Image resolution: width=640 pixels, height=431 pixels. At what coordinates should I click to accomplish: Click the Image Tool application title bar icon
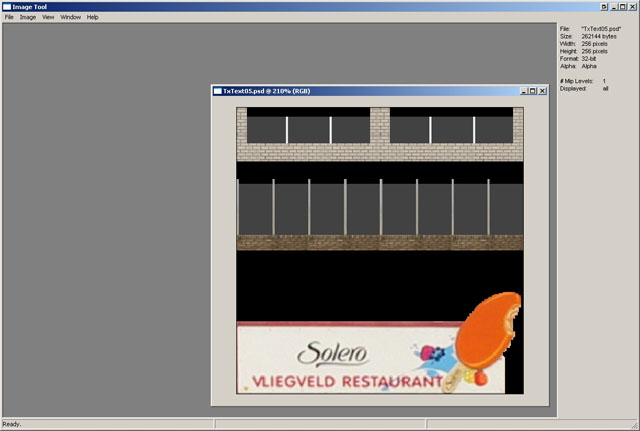6,6
